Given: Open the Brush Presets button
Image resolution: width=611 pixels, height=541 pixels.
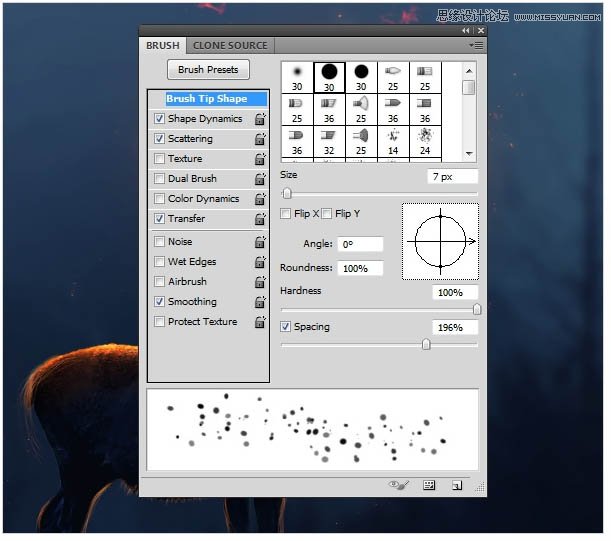Looking at the screenshot, I should click(208, 70).
